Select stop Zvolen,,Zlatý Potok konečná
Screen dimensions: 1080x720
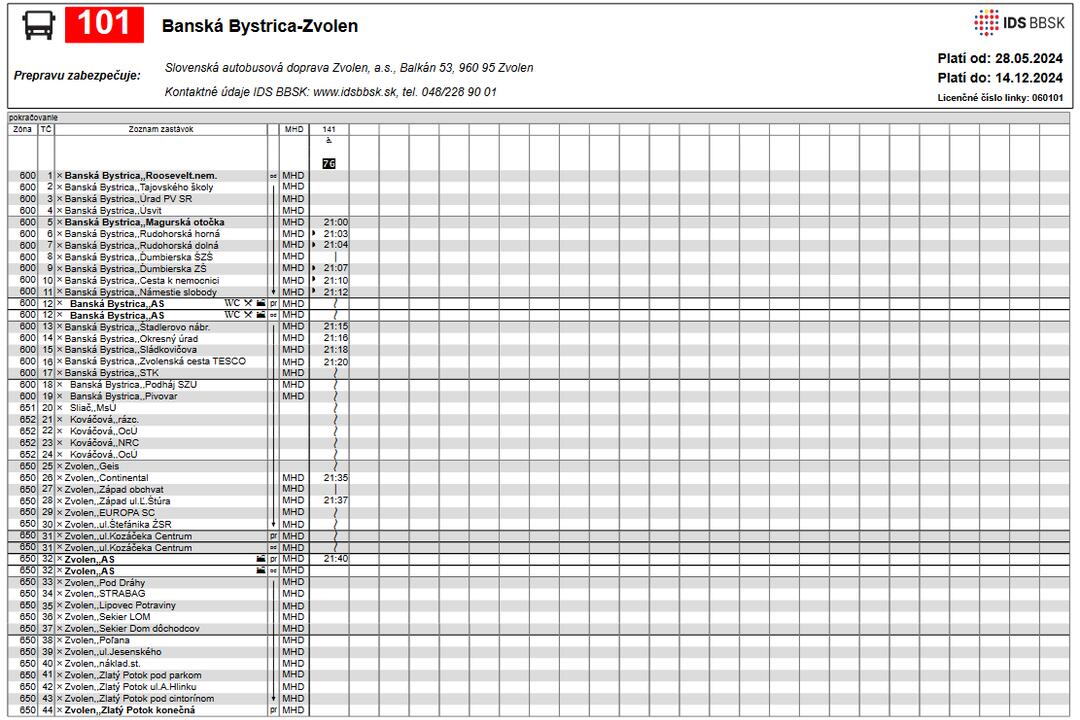point(129,710)
